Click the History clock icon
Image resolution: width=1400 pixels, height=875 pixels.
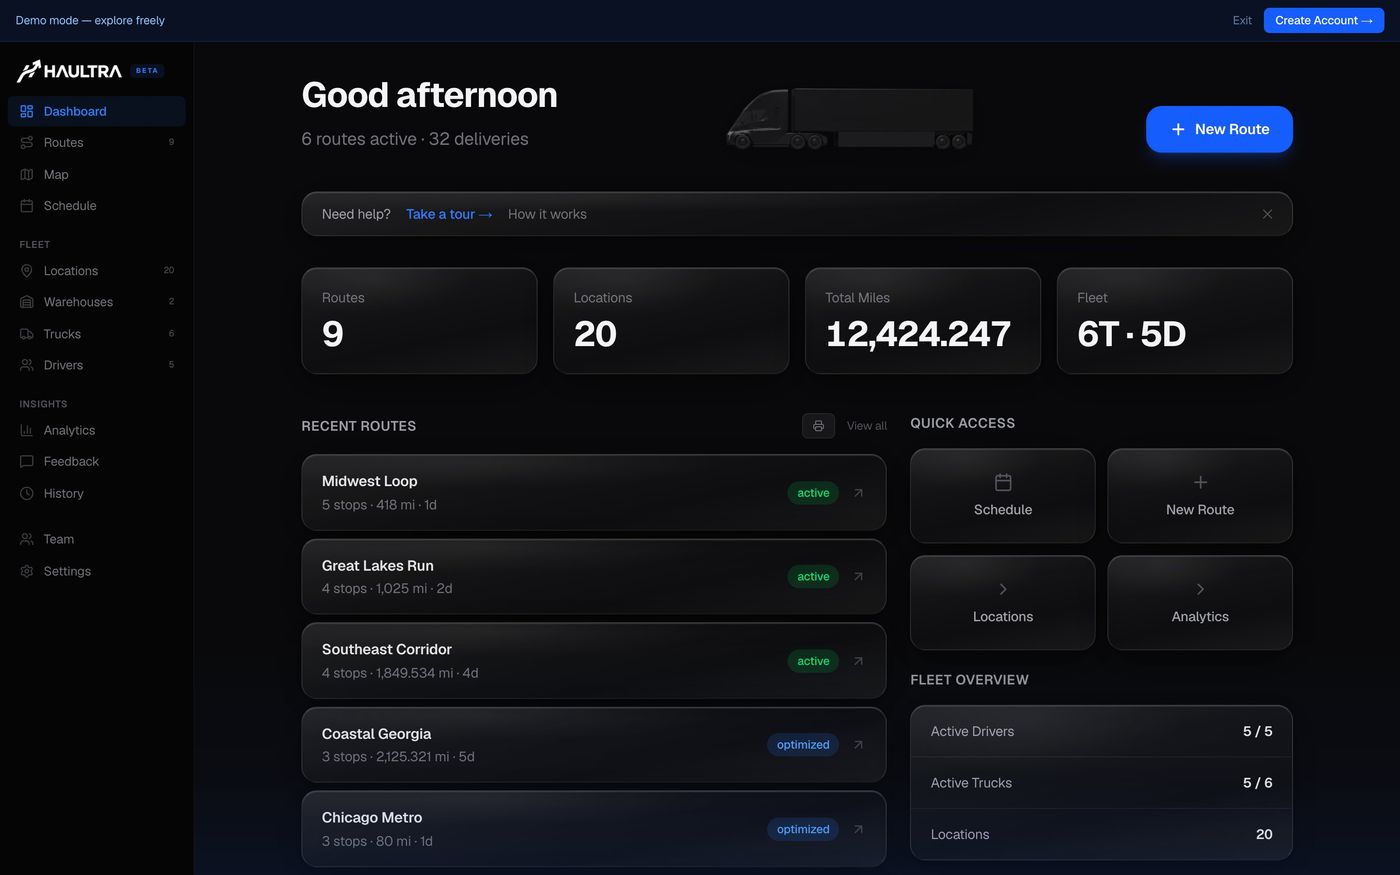[x=27, y=493]
